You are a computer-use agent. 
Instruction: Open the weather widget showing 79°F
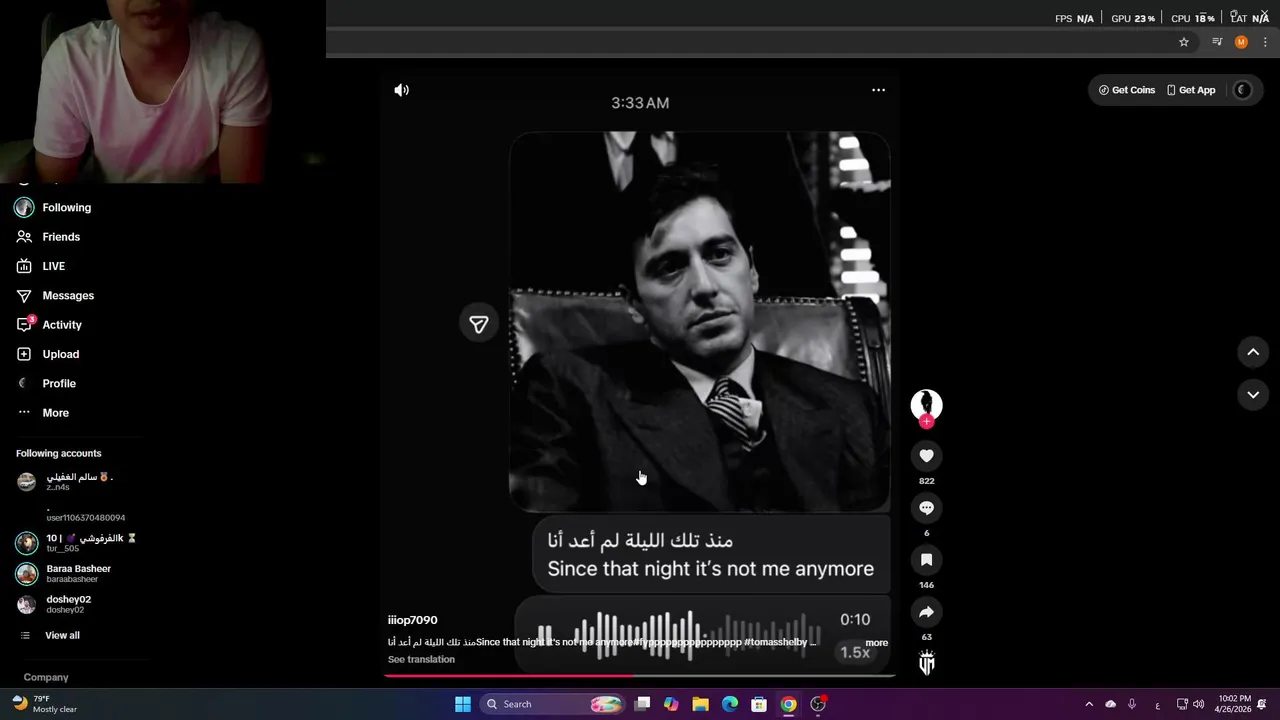click(x=44, y=704)
